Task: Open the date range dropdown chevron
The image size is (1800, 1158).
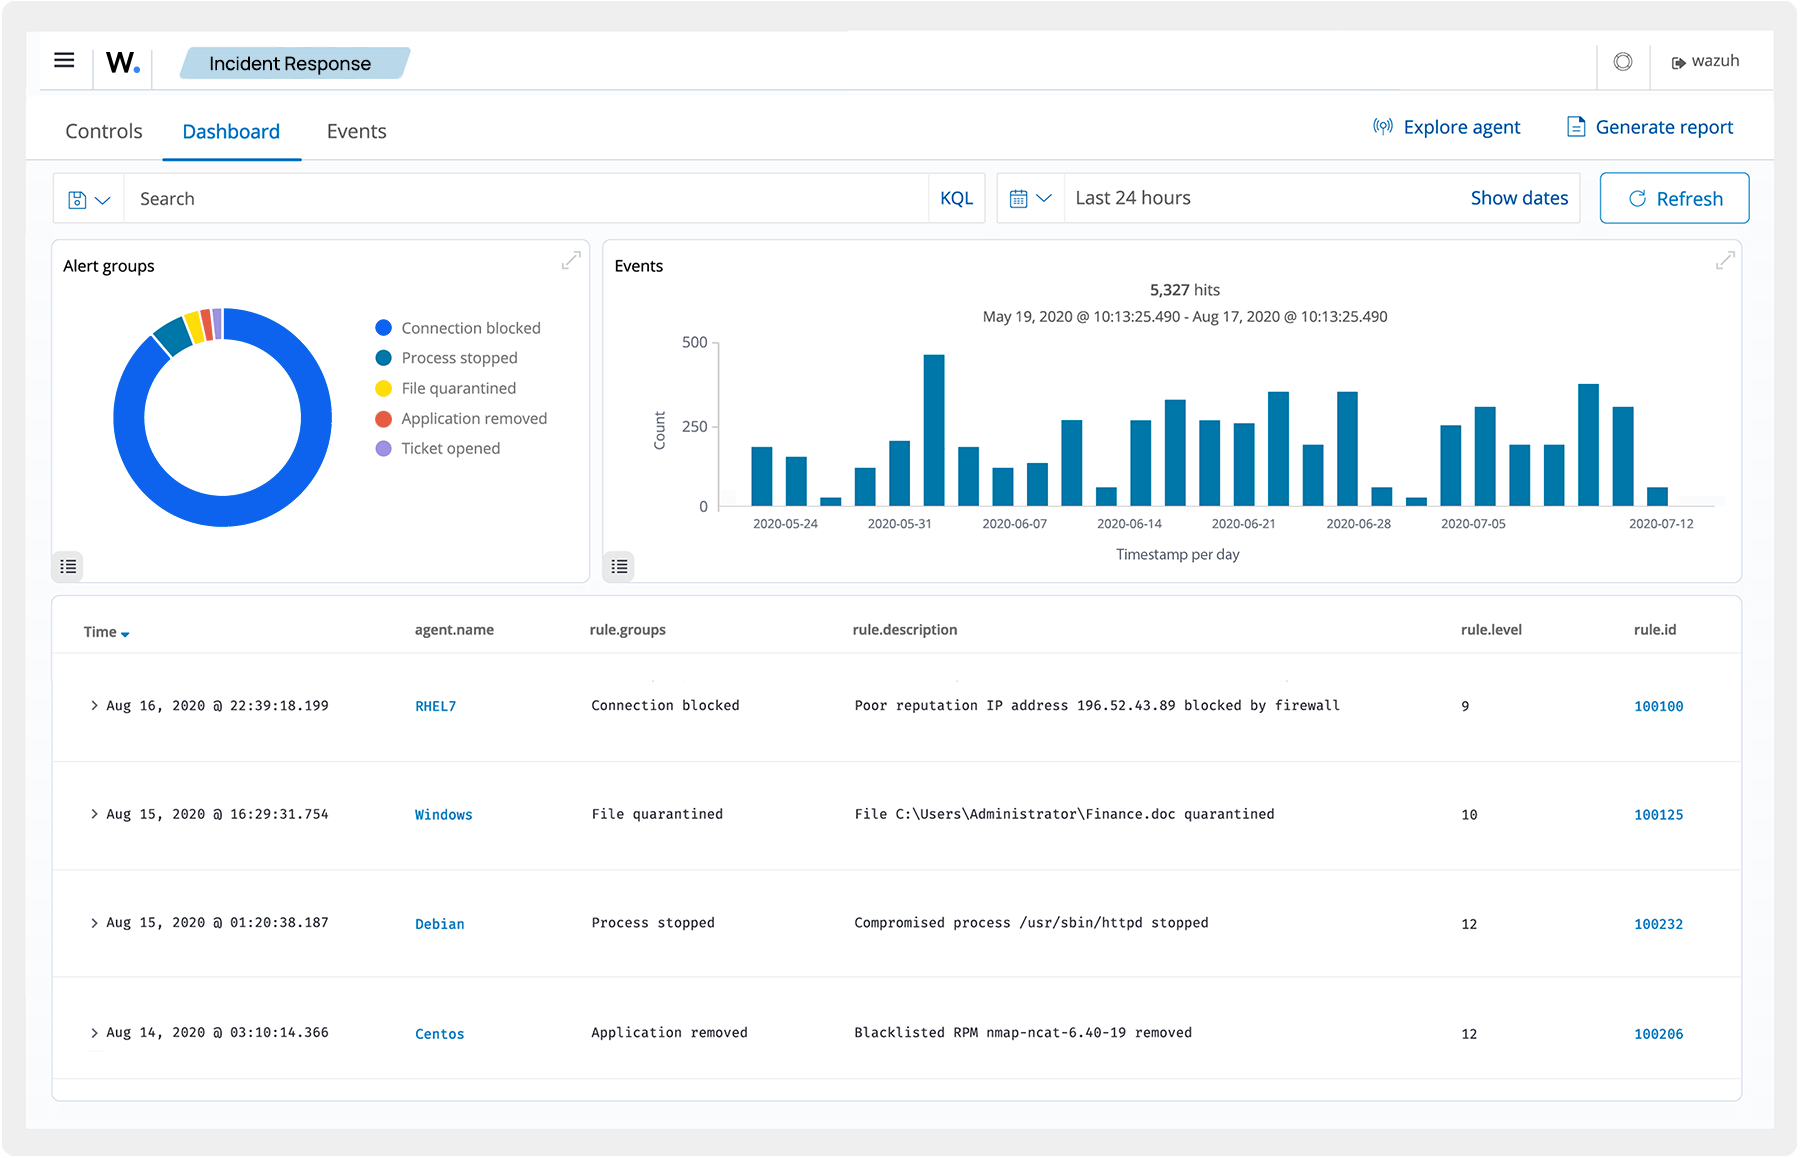Action: [x=1046, y=197]
